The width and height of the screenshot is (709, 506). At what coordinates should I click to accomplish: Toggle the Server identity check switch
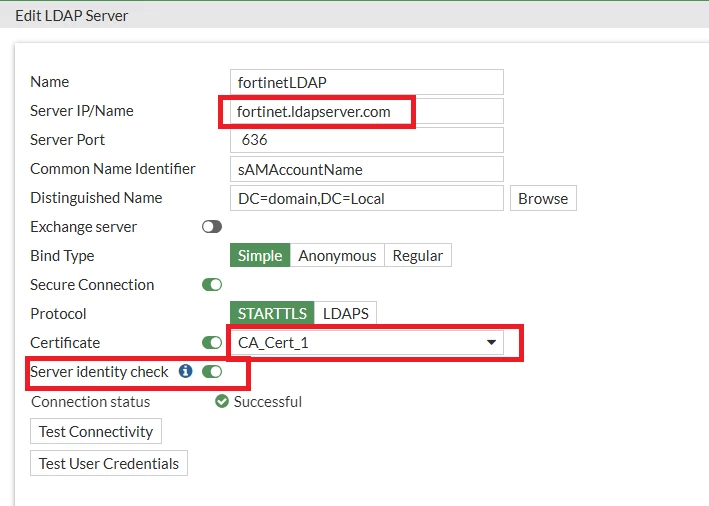212,372
